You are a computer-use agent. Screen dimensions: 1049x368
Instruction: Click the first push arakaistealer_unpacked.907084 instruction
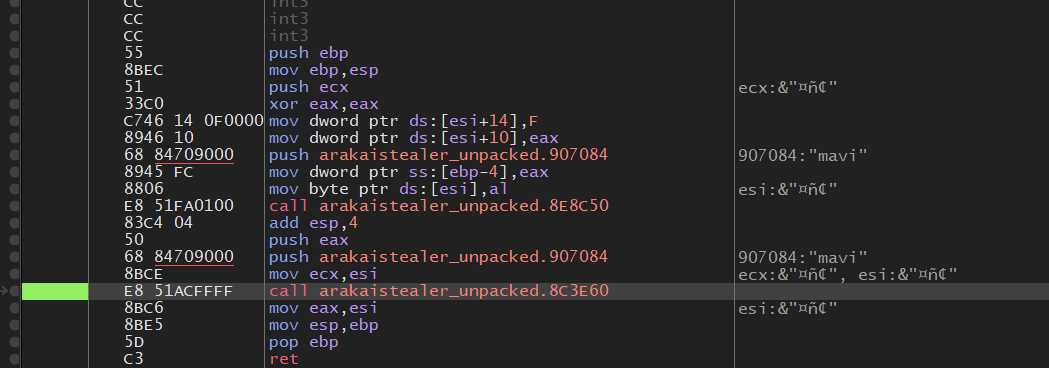[438, 155]
